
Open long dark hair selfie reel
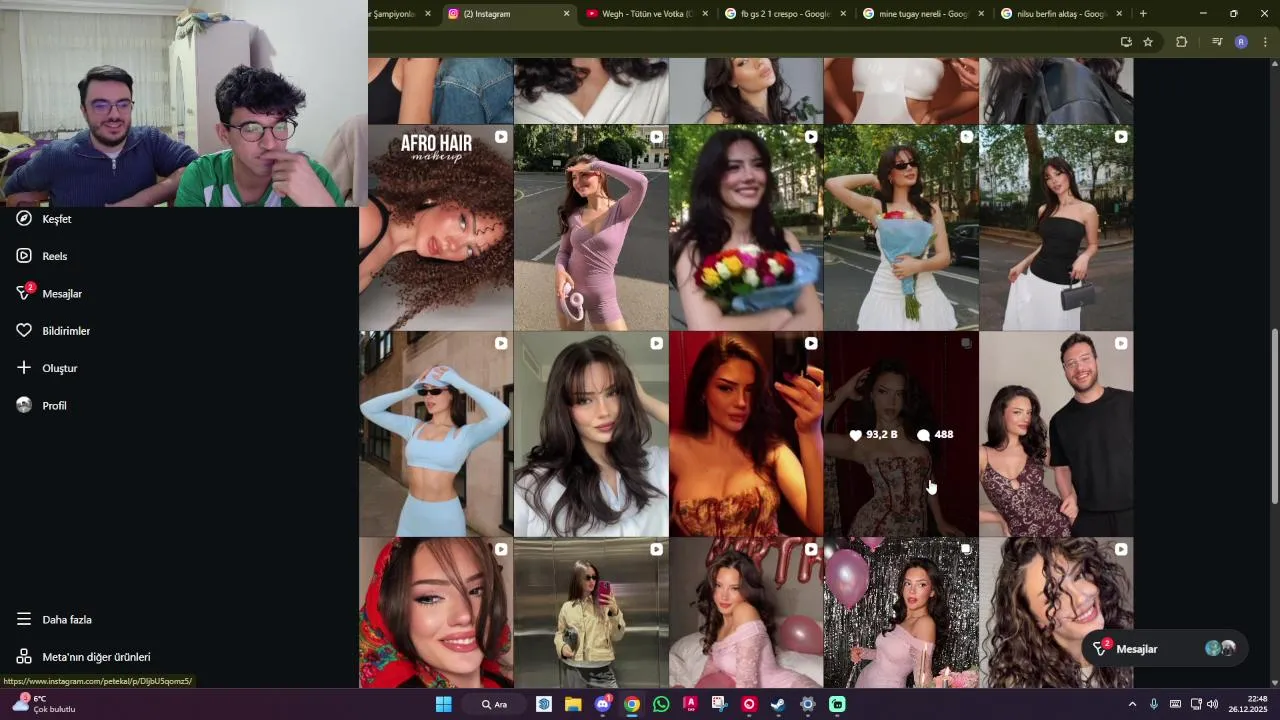pyautogui.click(x=591, y=434)
